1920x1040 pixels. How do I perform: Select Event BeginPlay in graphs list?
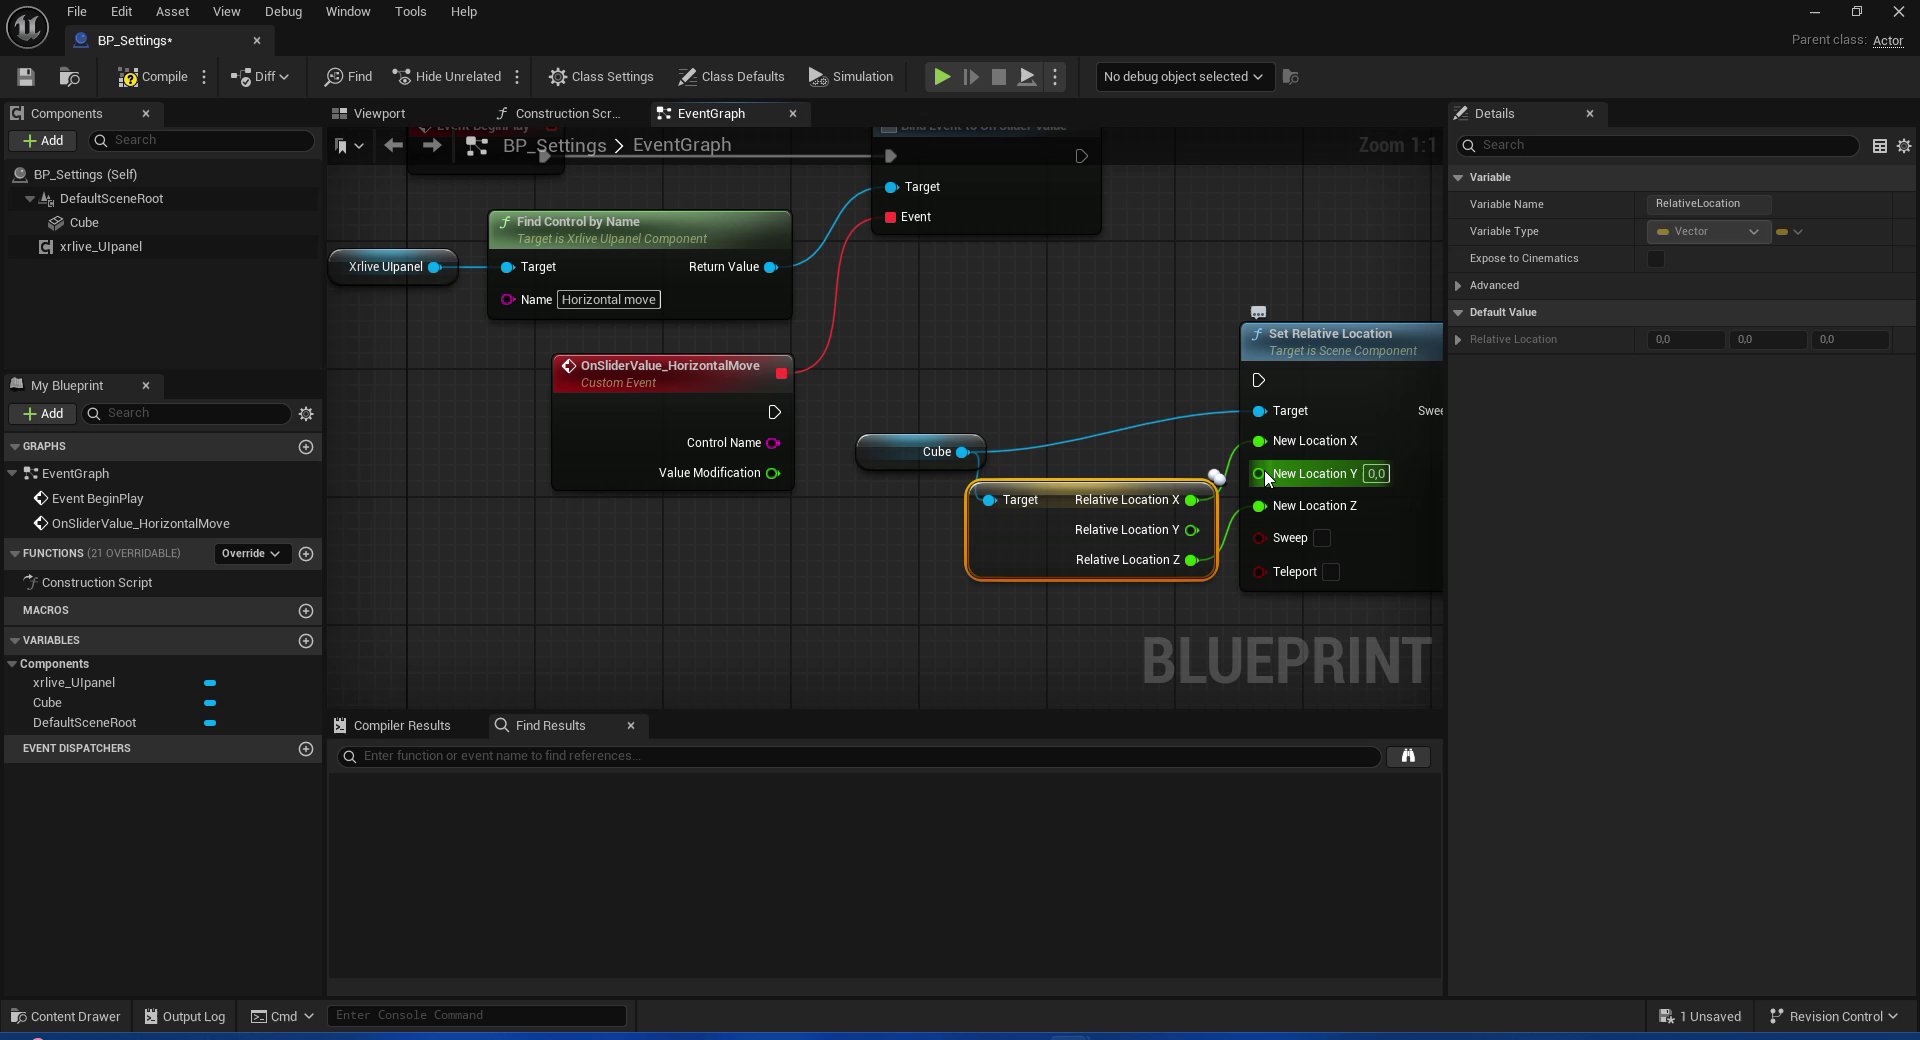[x=97, y=499]
